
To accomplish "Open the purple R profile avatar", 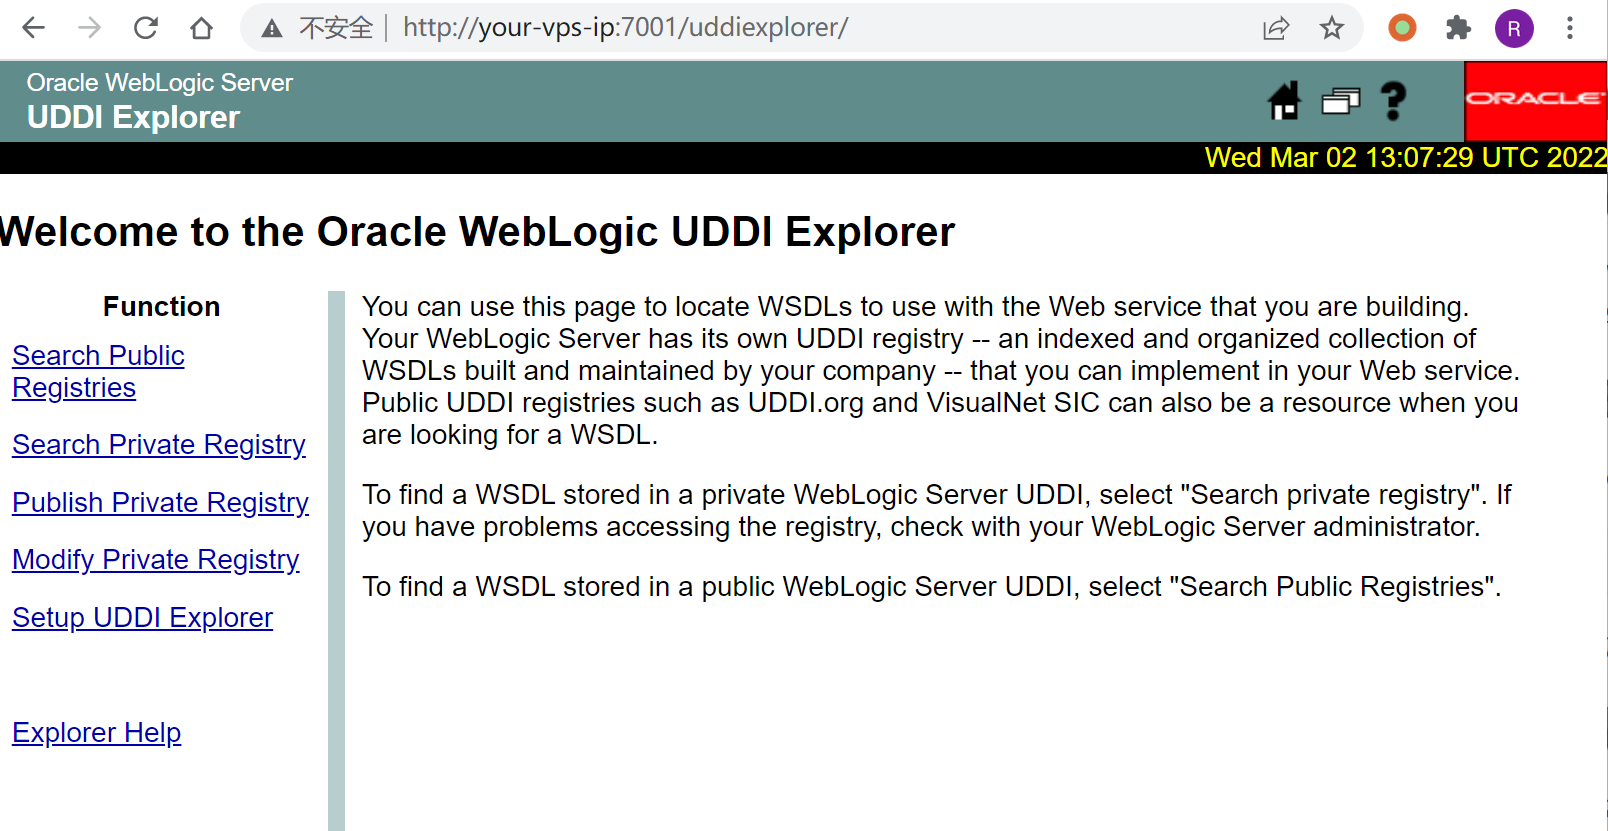I will click(x=1514, y=28).
